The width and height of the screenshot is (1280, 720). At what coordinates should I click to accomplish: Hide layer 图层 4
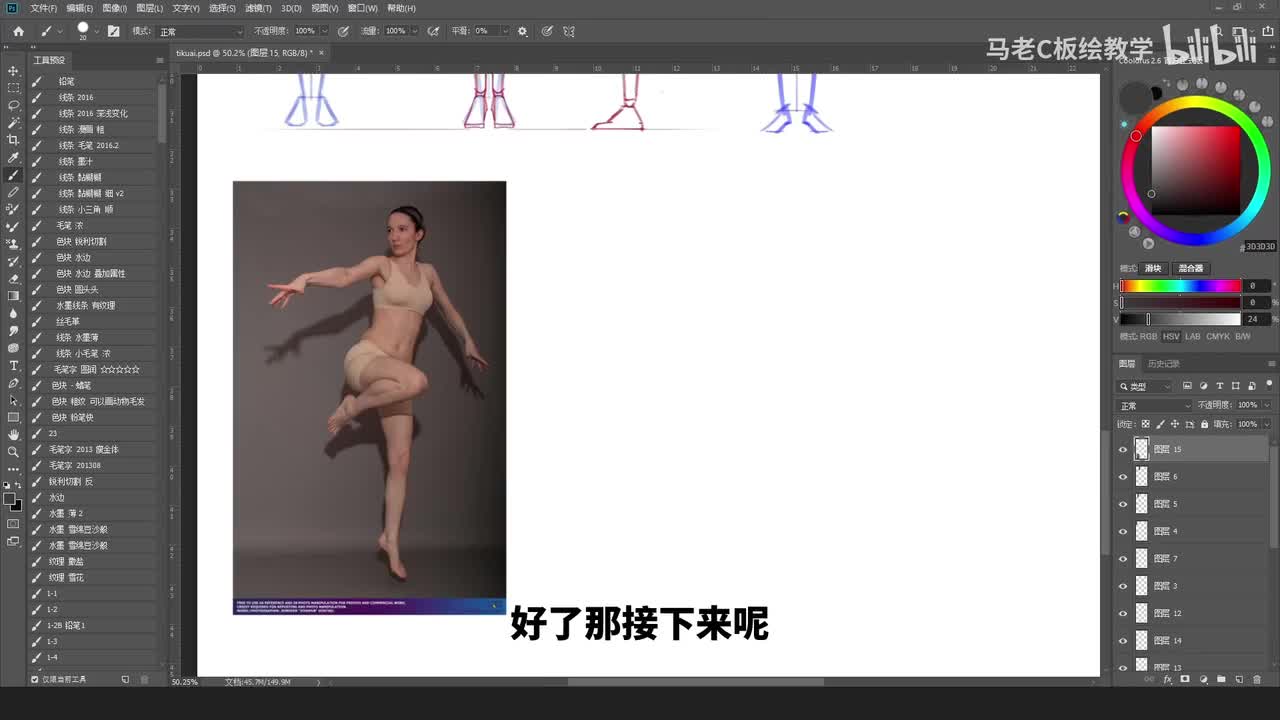(1122, 531)
